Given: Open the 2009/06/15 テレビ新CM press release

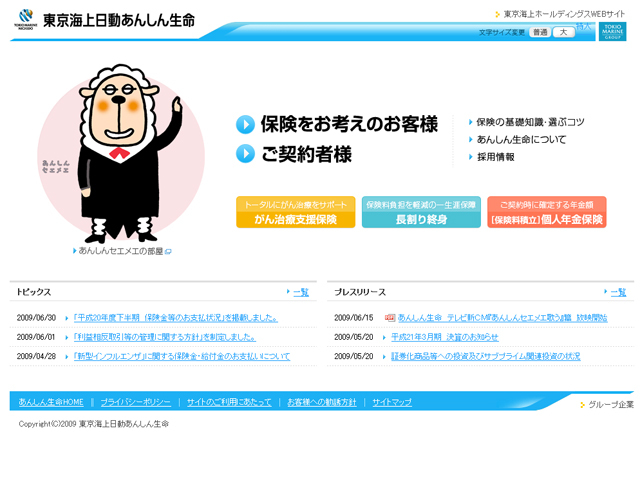Looking at the screenshot, I should click(x=502, y=318).
